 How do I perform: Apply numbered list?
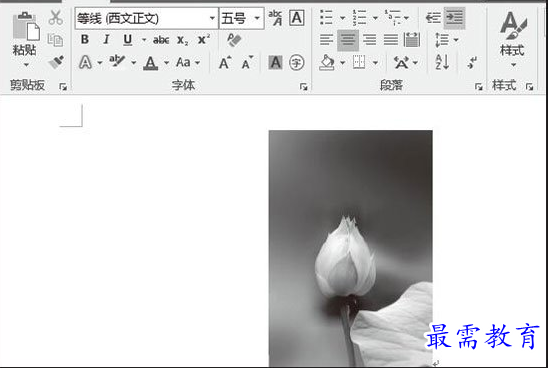[359, 17]
